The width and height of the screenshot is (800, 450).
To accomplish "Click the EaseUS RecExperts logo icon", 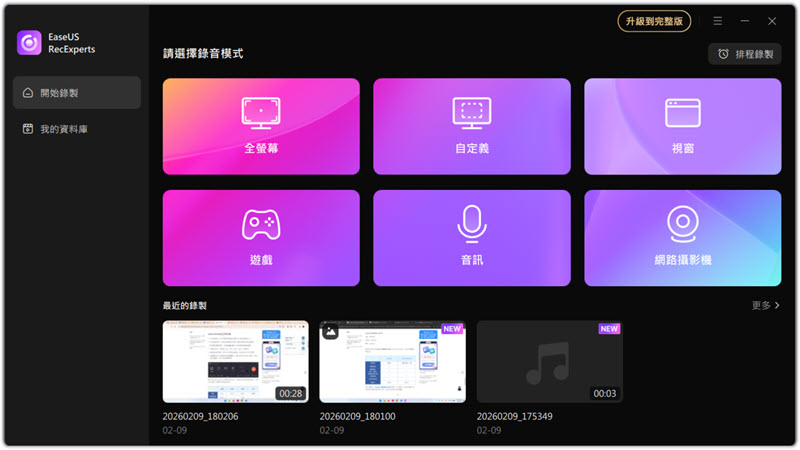I will pos(29,42).
